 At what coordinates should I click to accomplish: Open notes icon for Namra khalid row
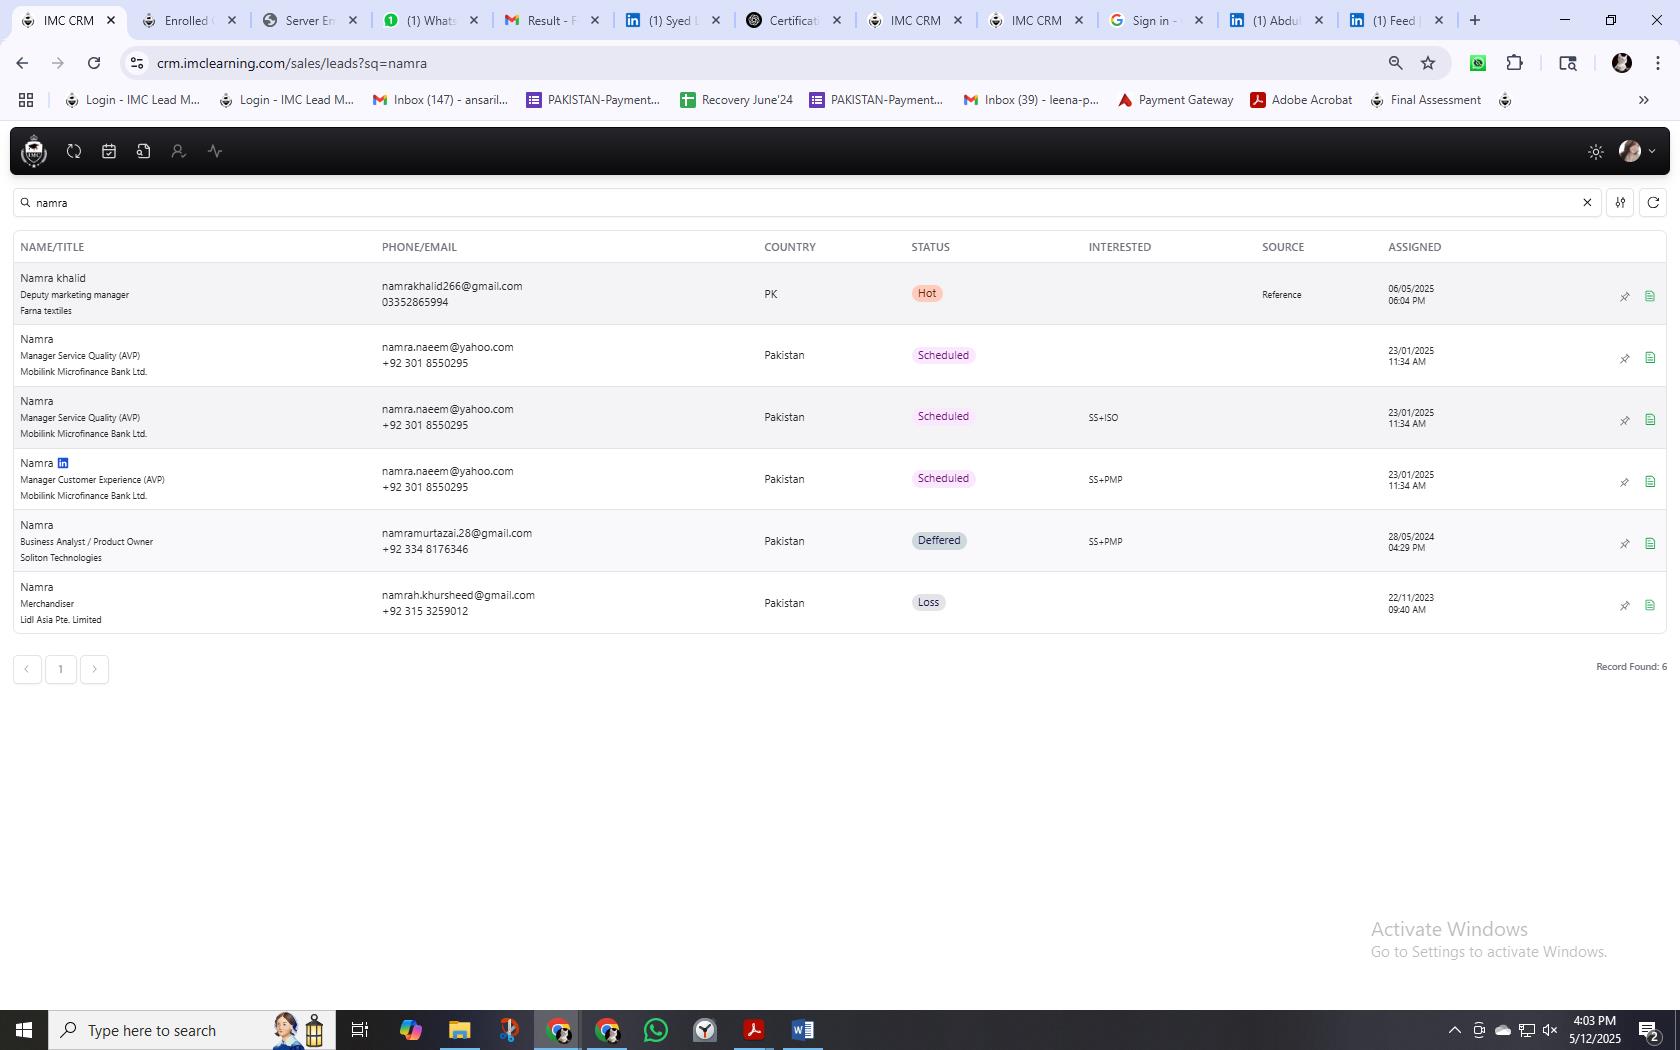point(1650,296)
